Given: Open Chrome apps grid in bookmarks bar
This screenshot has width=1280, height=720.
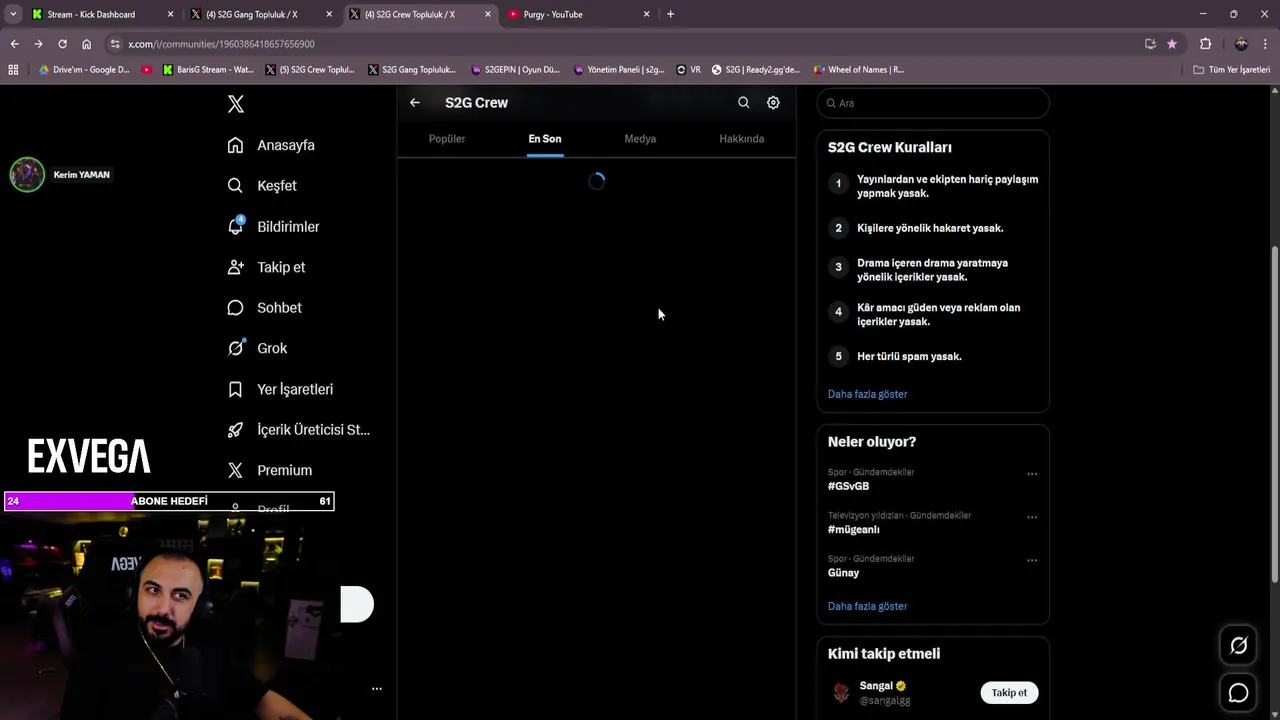Looking at the screenshot, I should click(x=13, y=70).
